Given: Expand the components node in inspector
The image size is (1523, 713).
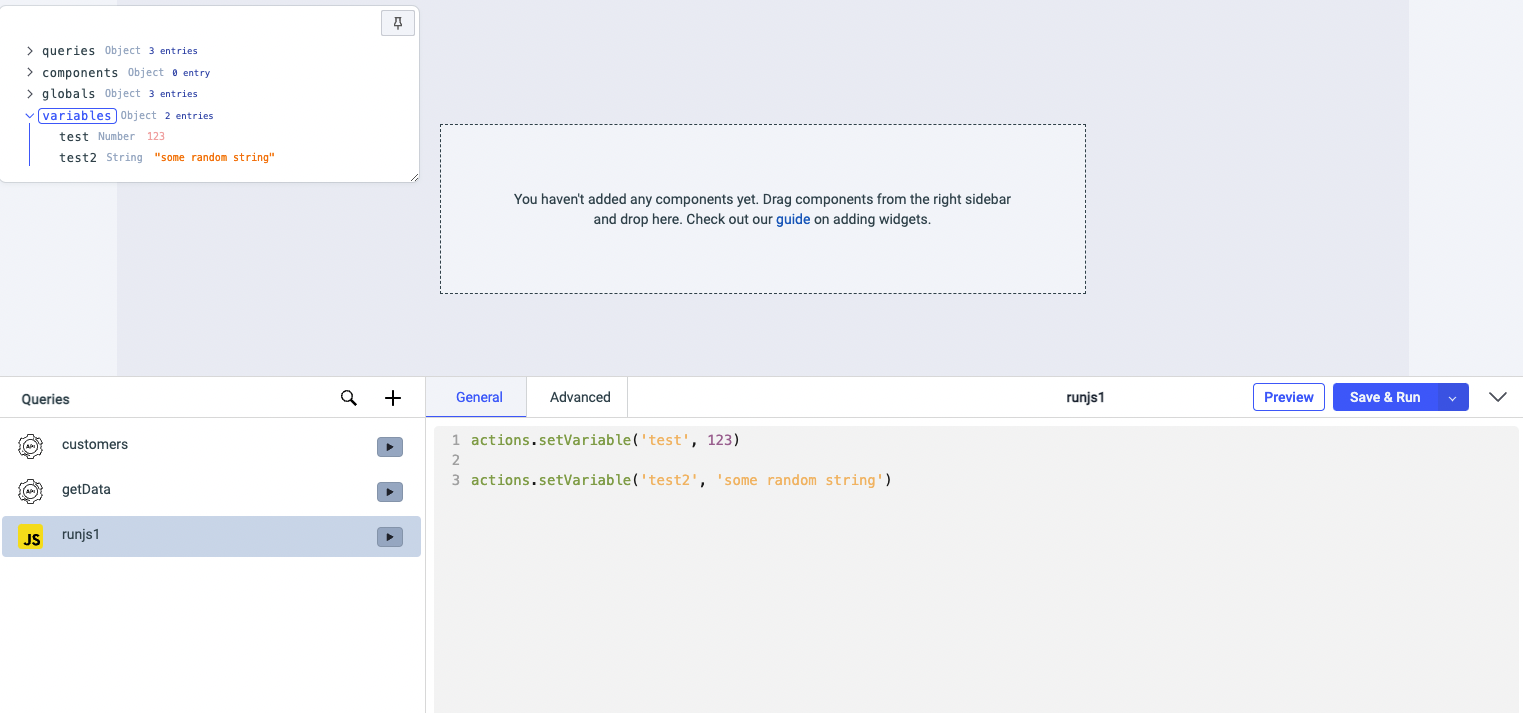Looking at the screenshot, I should (x=30, y=73).
